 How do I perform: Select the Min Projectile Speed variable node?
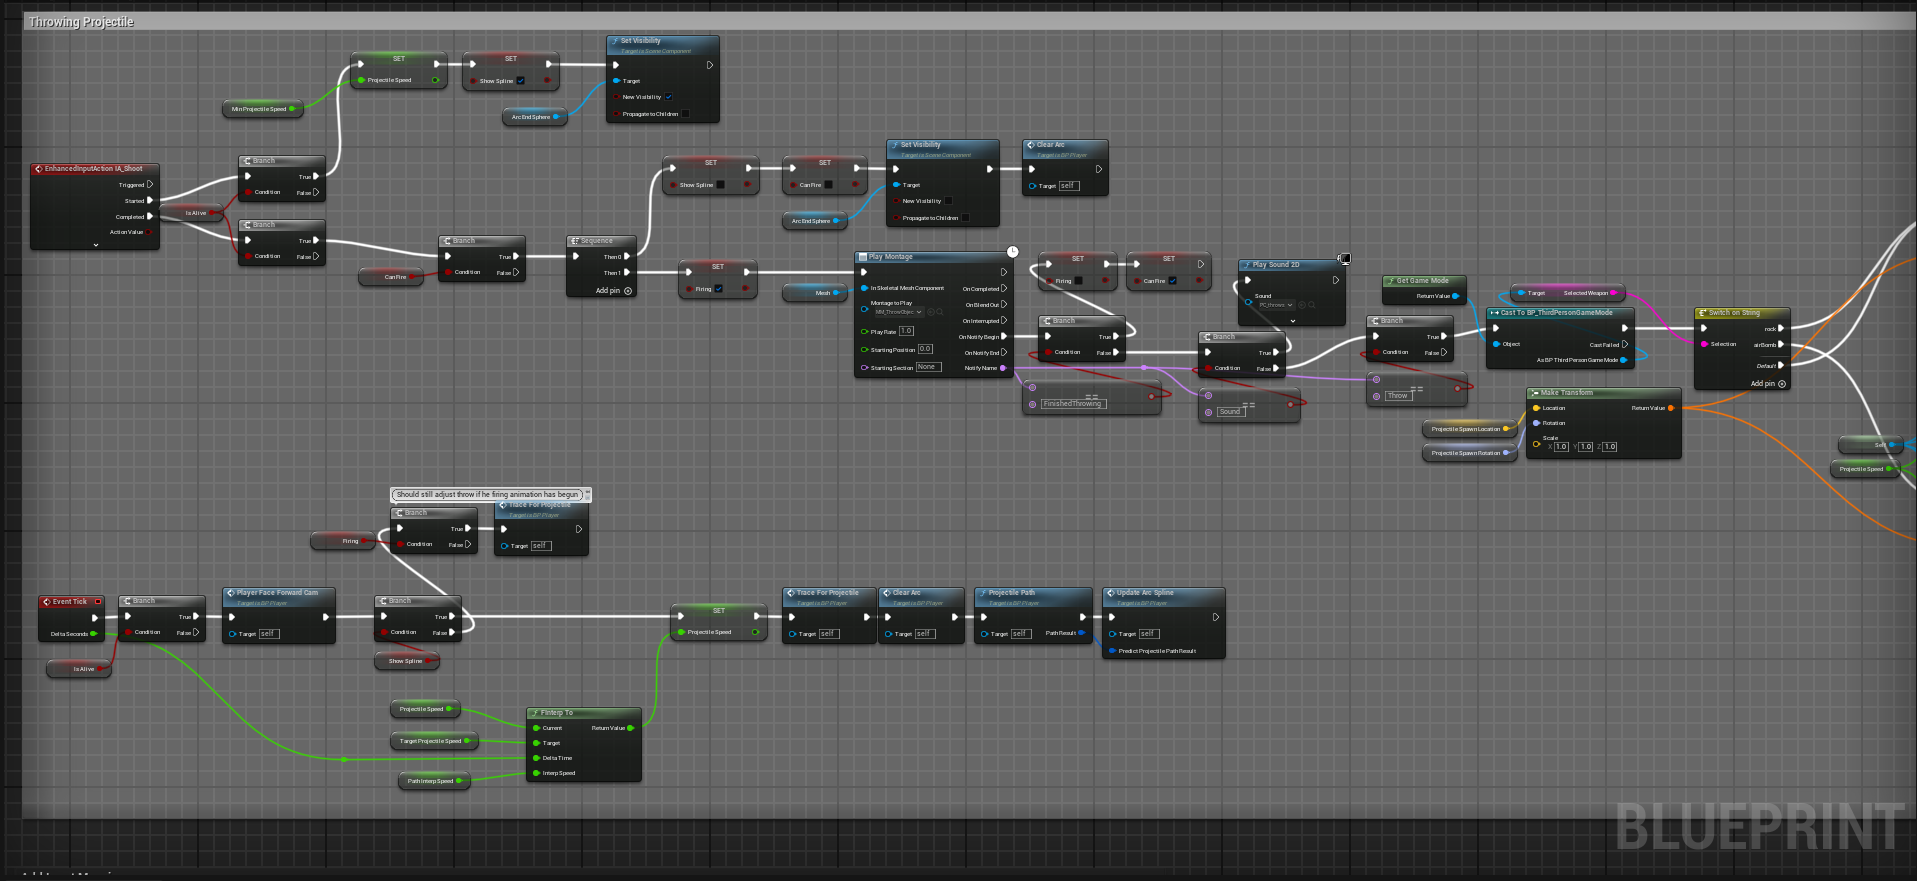click(259, 109)
